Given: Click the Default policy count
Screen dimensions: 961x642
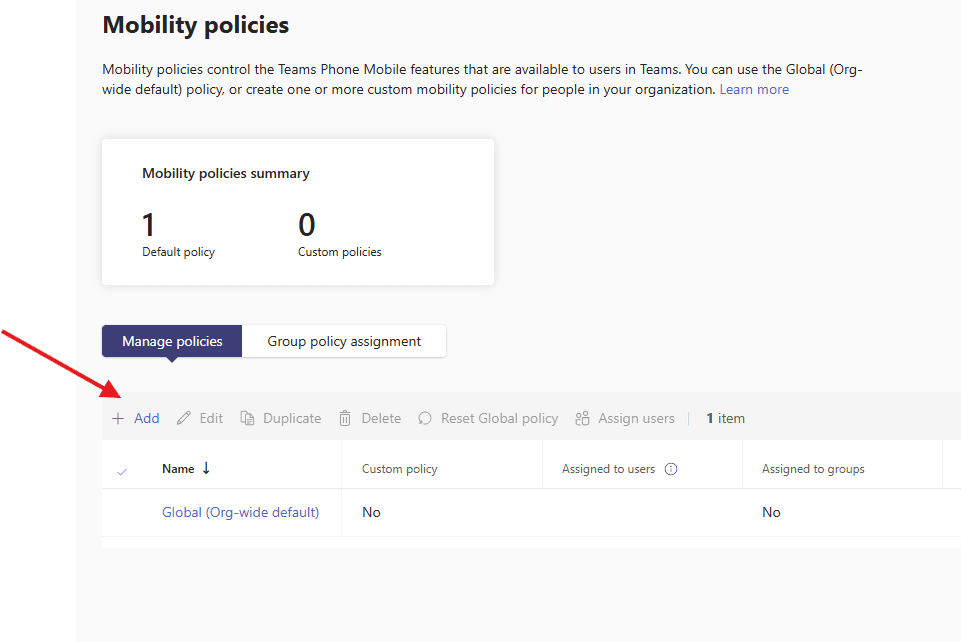Looking at the screenshot, I should coord(149,225).
